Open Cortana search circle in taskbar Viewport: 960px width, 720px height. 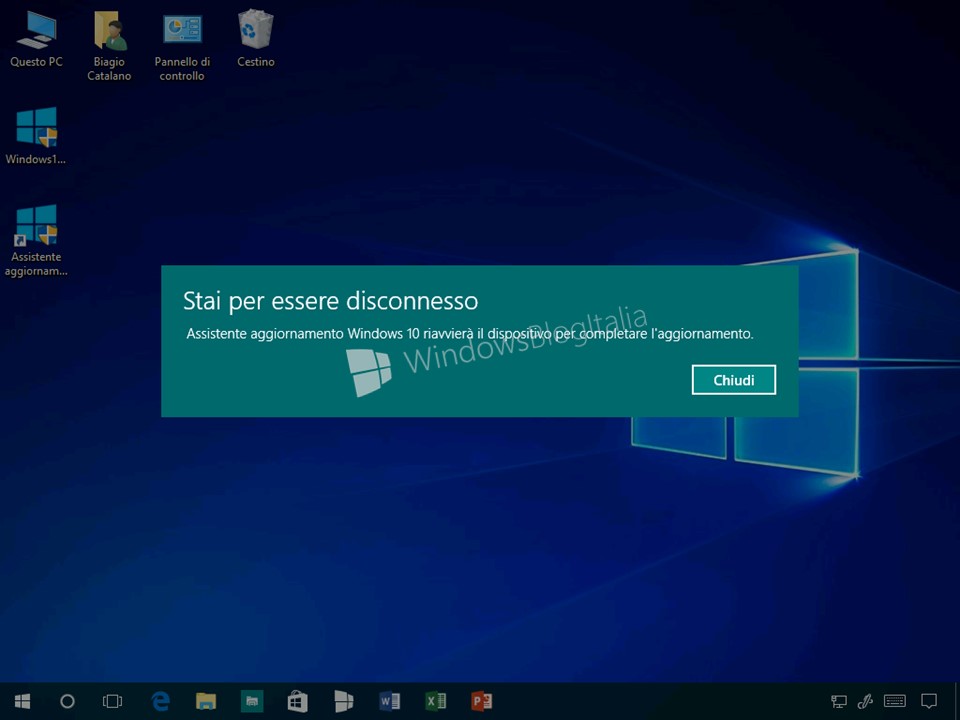(67, 701)
